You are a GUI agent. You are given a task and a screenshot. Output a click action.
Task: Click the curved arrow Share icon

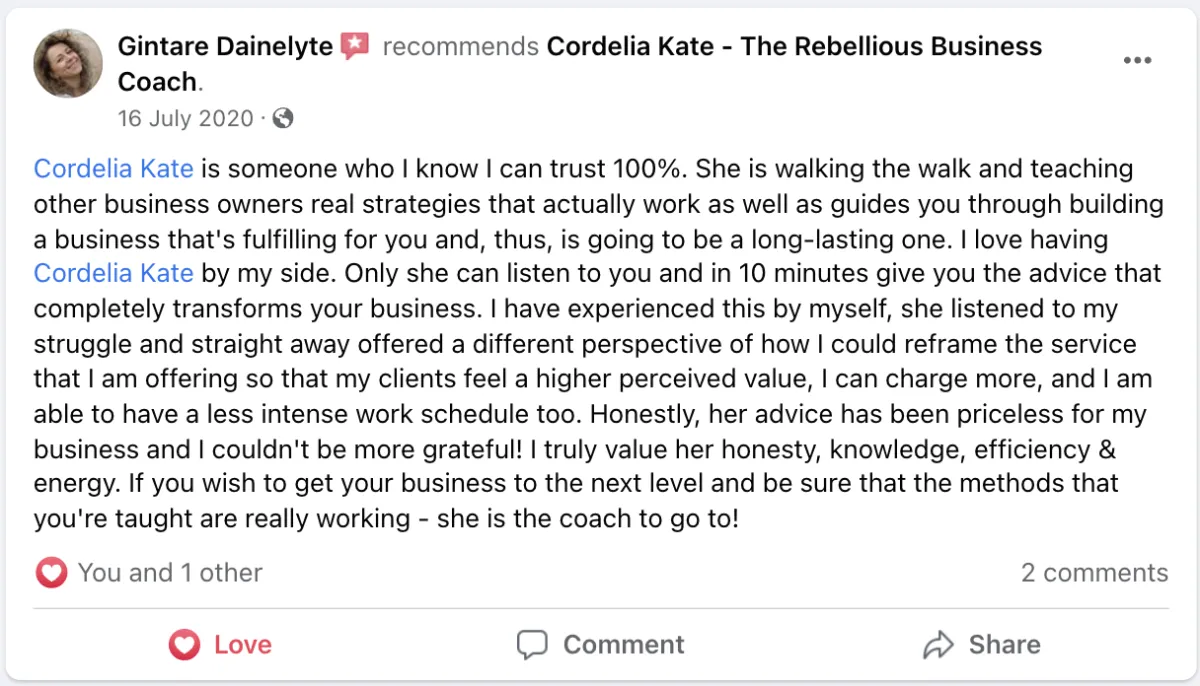point(939,645)
